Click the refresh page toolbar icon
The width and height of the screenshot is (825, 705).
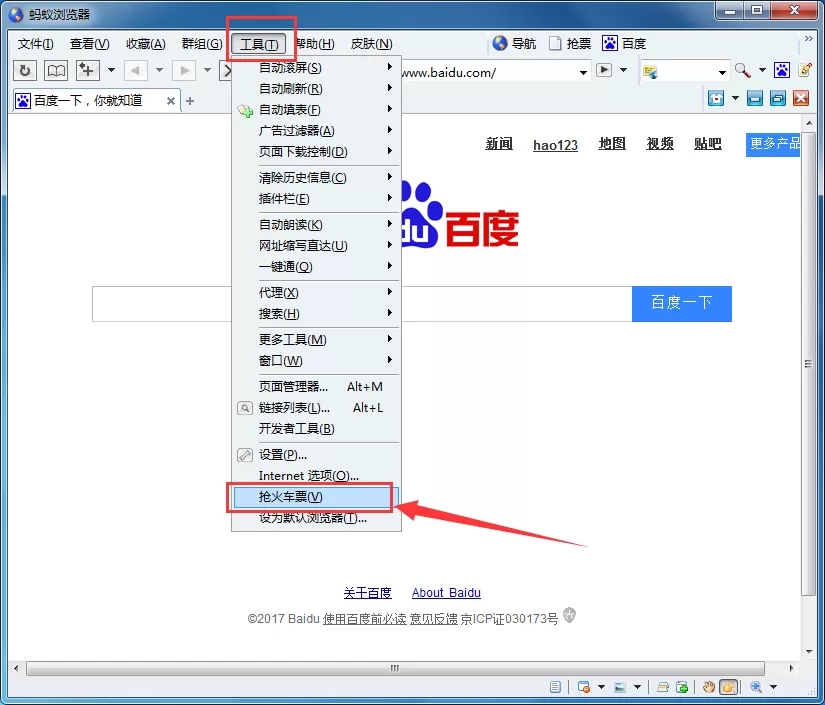pos(24,70)
